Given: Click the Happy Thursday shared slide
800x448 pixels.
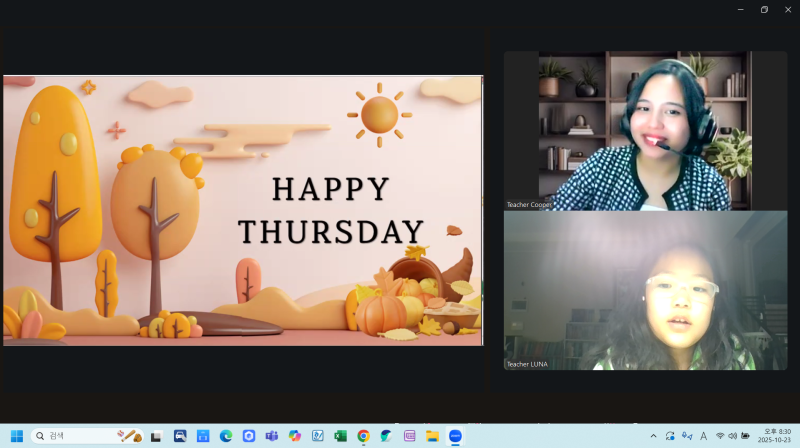Looking at the screenshot, I should pyautogui.click(x=243, y=210).
